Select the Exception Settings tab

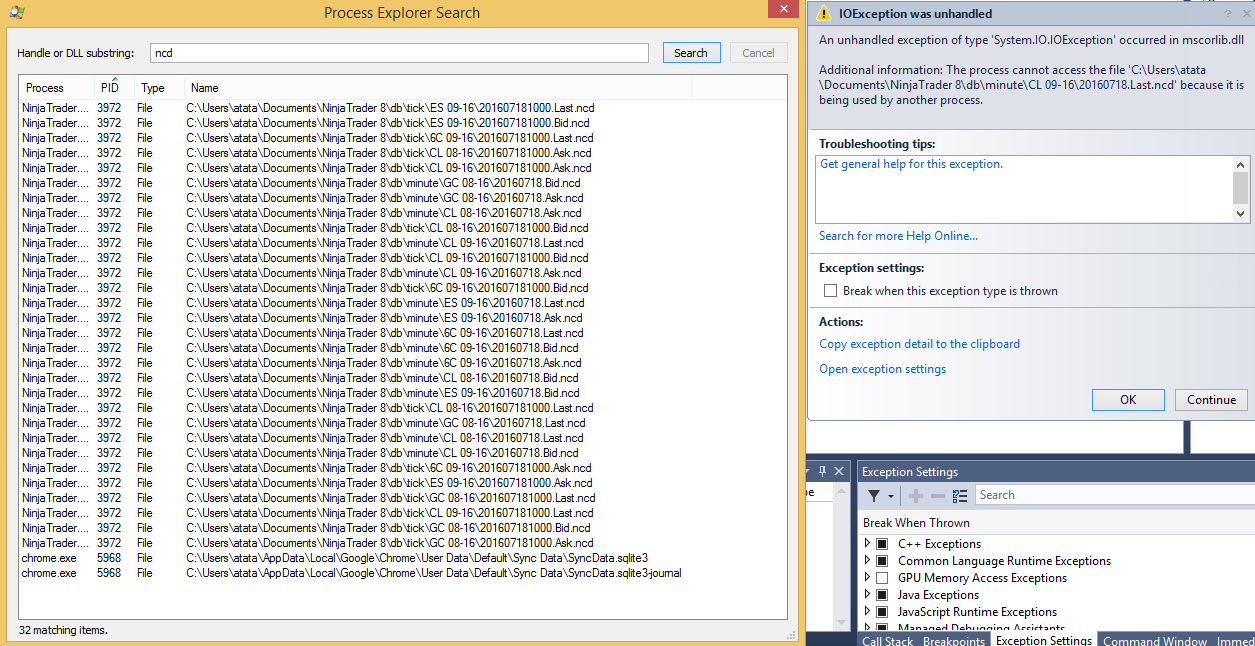[x=1044, y=640]
